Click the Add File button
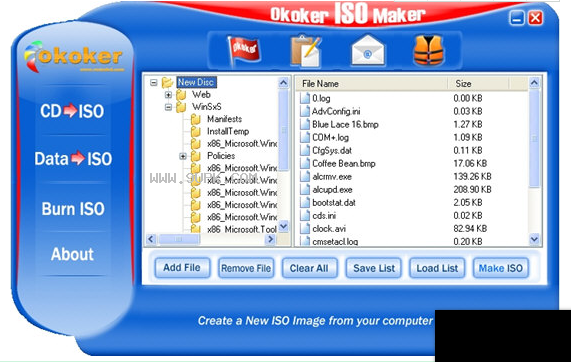The width and height of the screenshot is (571, 362). click(x=182, y=268)
